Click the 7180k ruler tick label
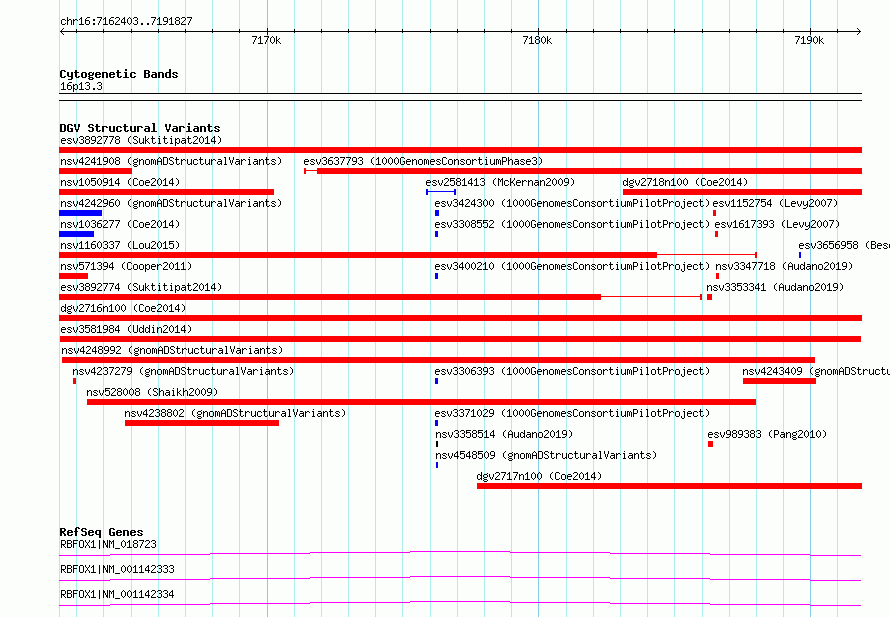The width and height of the screenshot is (890, 617). tap(537, 40)
